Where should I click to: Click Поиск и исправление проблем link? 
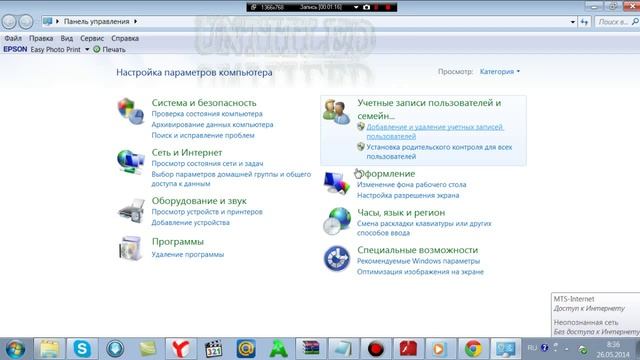coord(203,135)
